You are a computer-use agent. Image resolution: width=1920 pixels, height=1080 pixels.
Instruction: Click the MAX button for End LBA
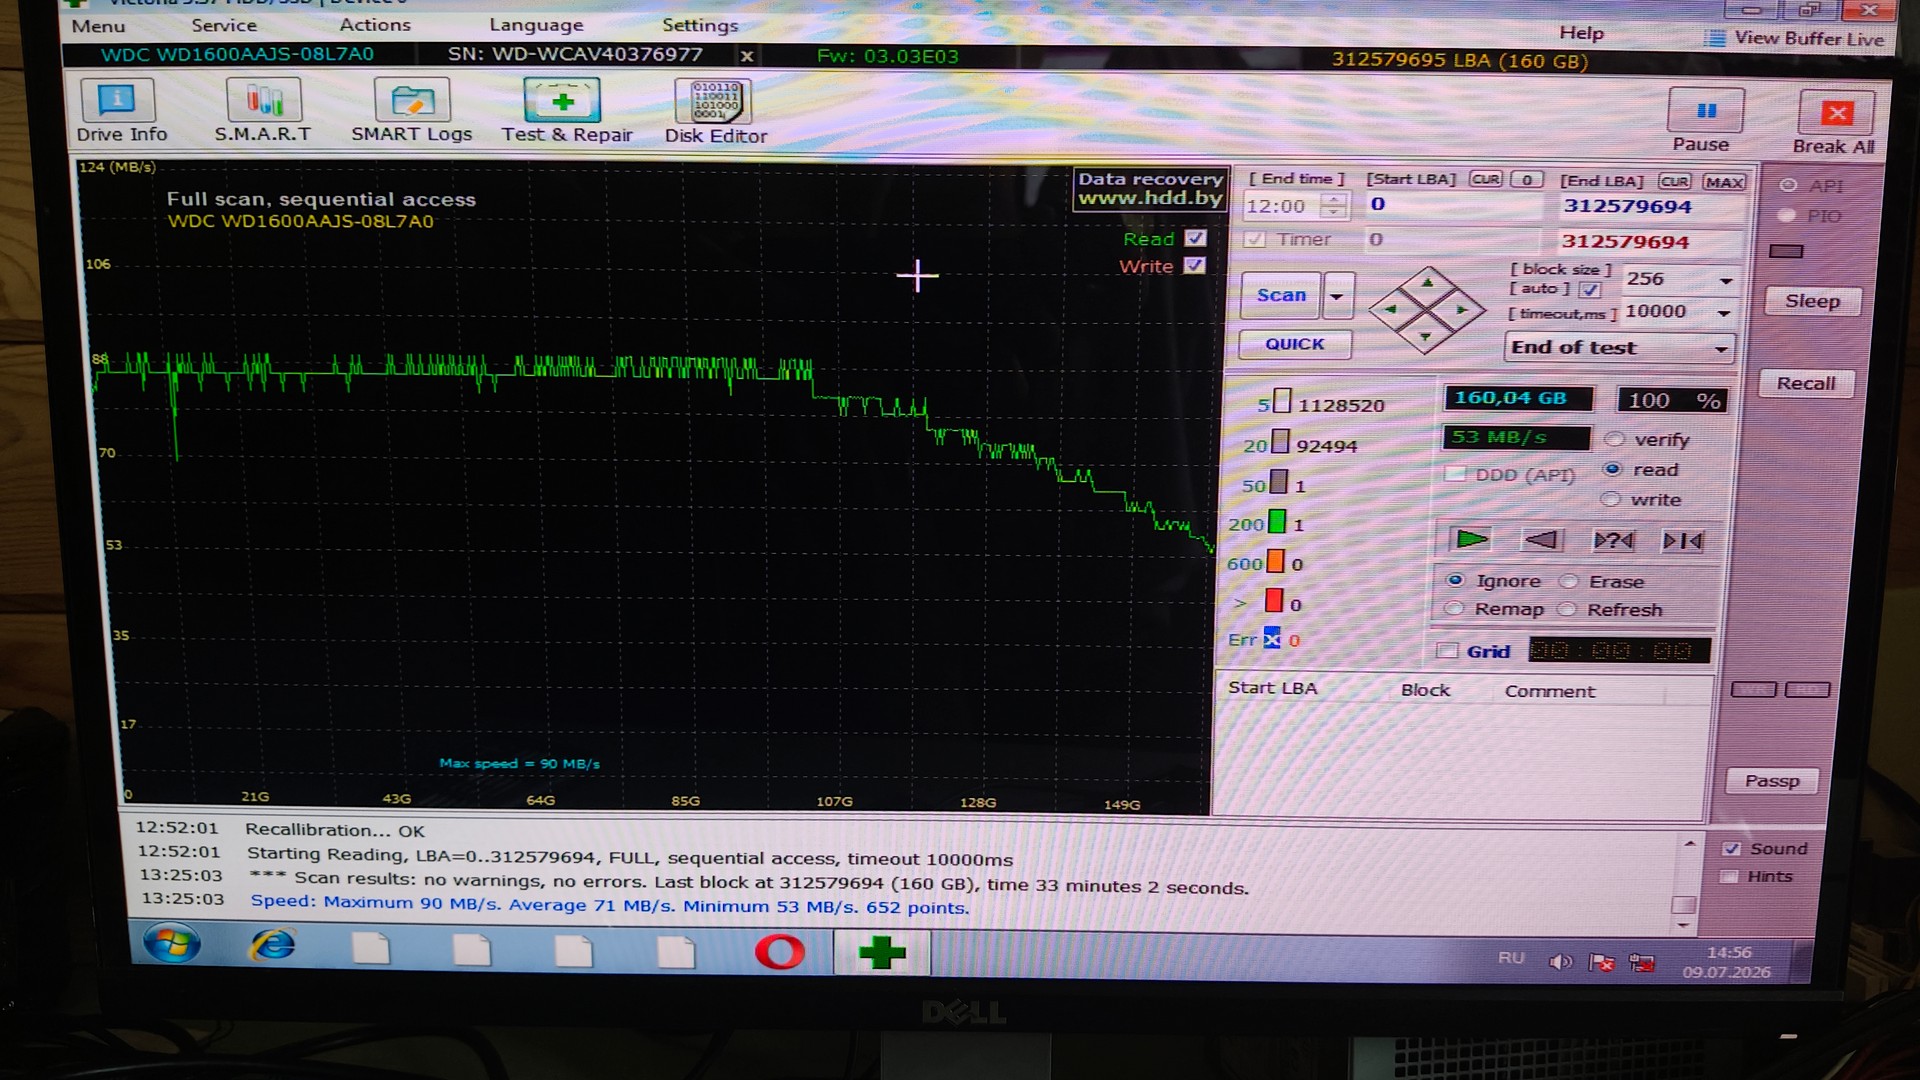coord(1724,182)
